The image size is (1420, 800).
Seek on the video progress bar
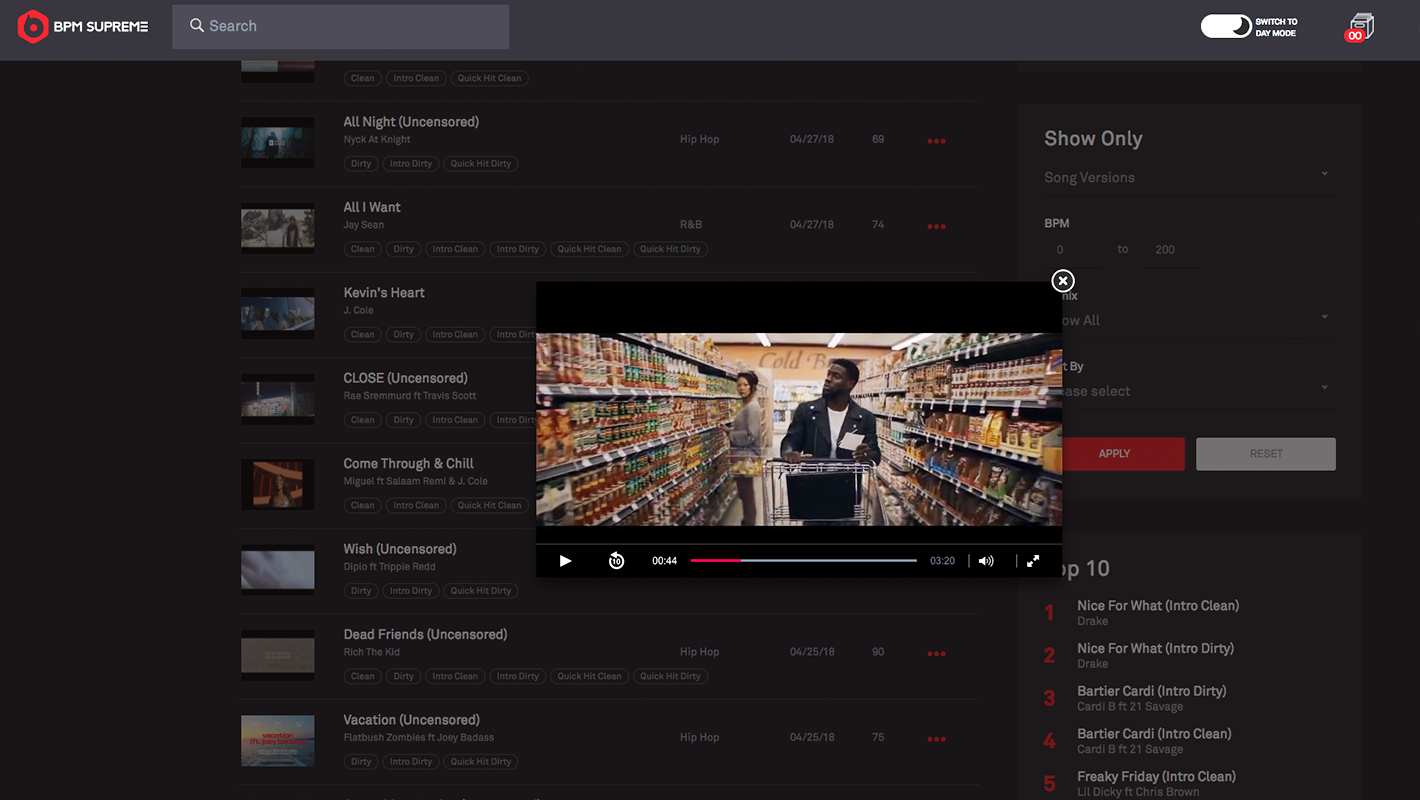803,561
